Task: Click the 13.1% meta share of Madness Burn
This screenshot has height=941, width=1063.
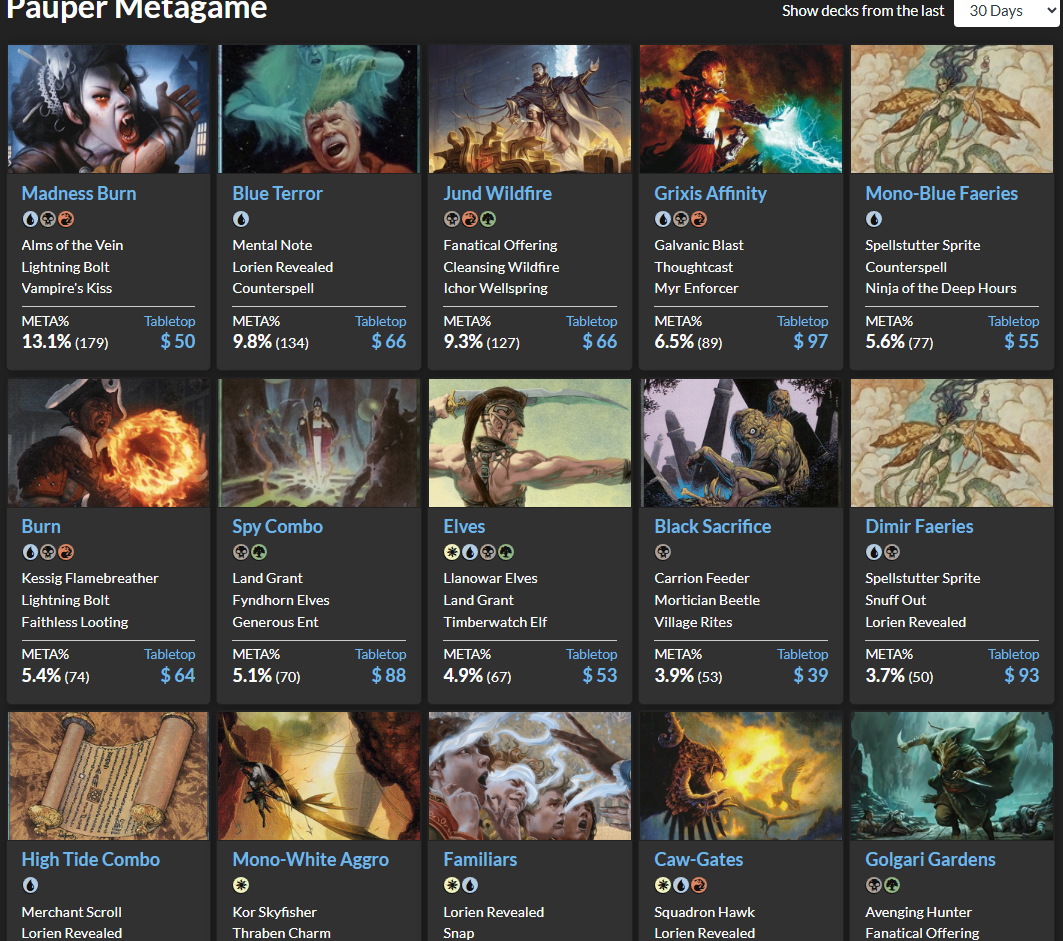Action: pyautogui.click(x=46, y=341)
